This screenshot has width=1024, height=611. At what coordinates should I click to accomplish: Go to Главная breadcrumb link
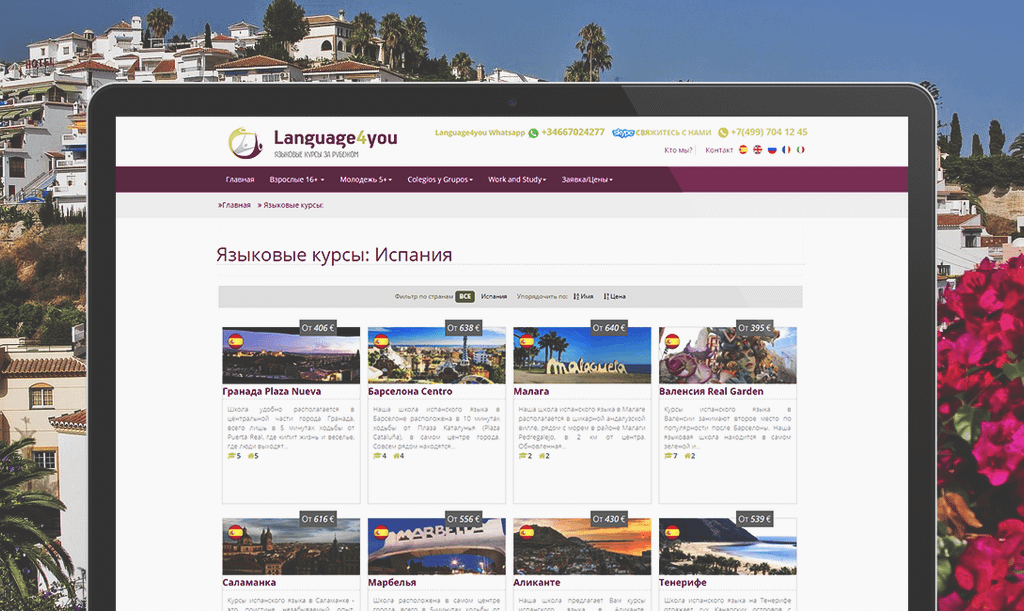pos(234,205)
